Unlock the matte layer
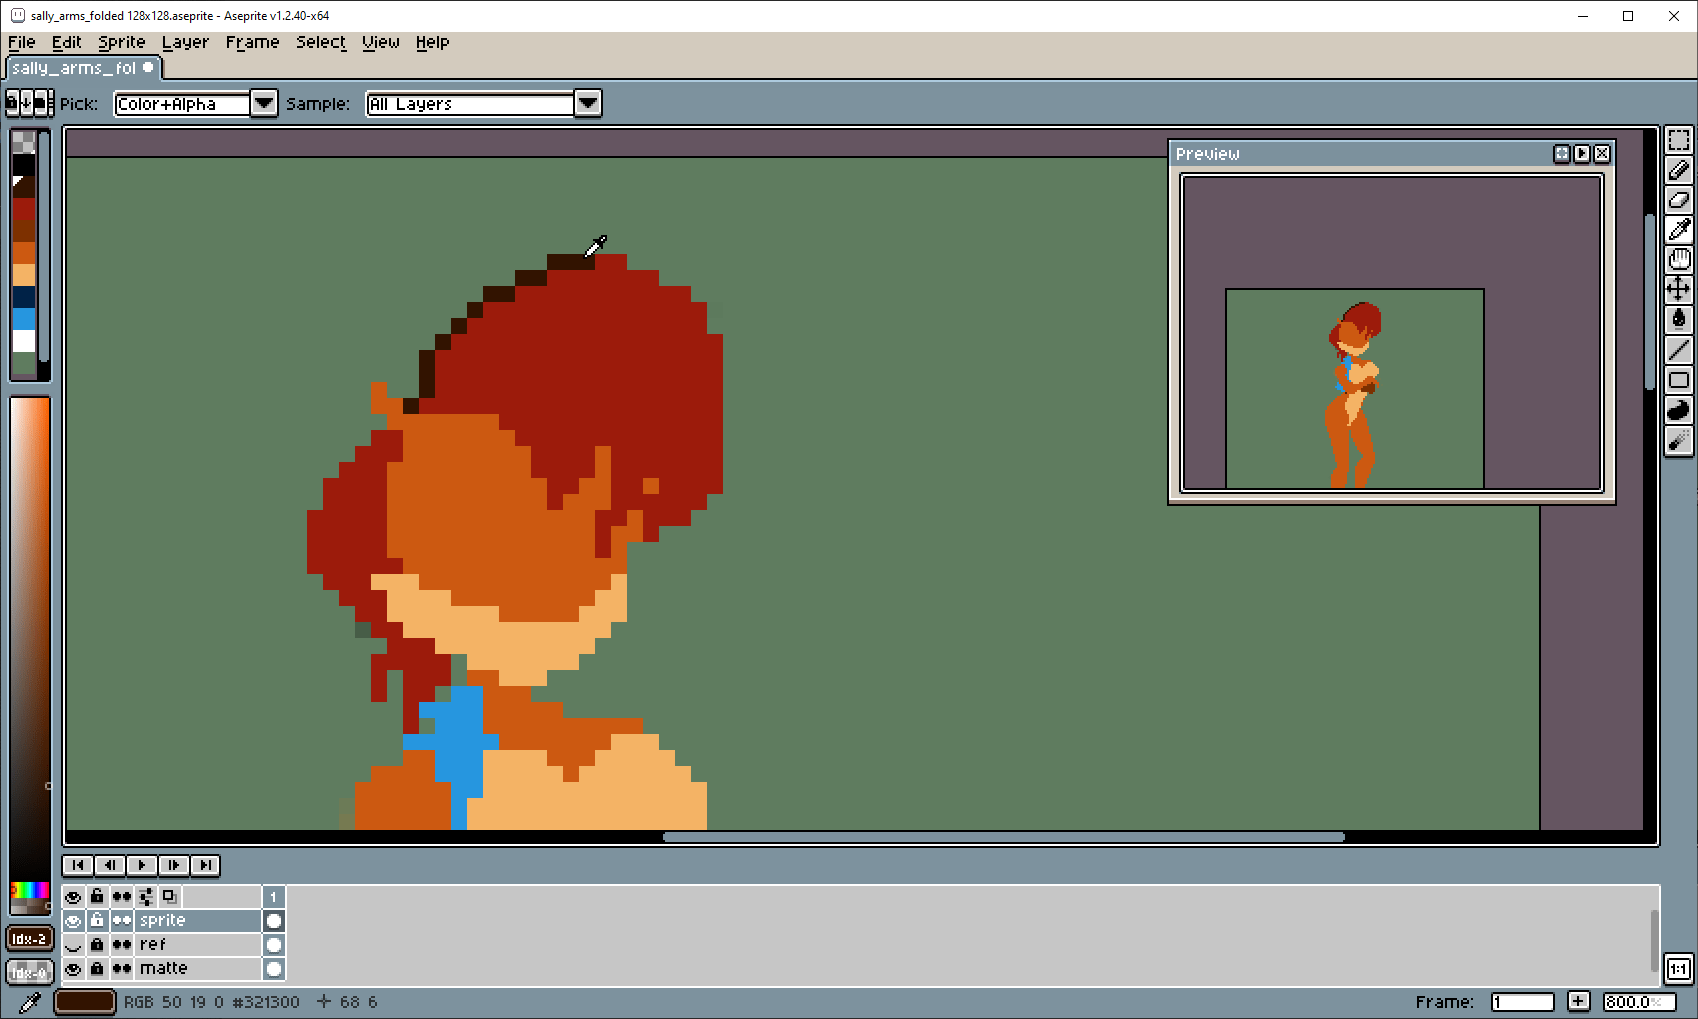This screenshot has width=1698, height=1019. (x=97, y=969)
